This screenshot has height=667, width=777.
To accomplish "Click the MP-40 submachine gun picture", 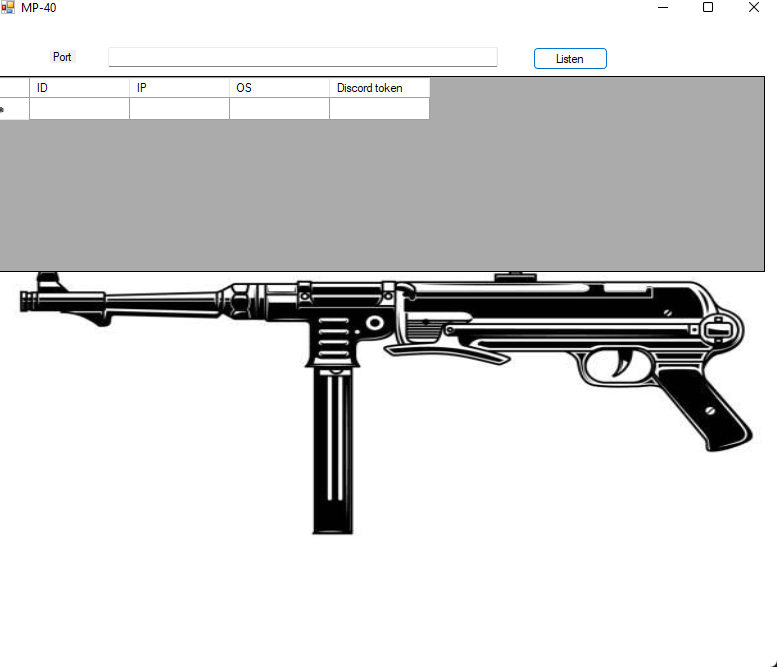I will (387, 402).
